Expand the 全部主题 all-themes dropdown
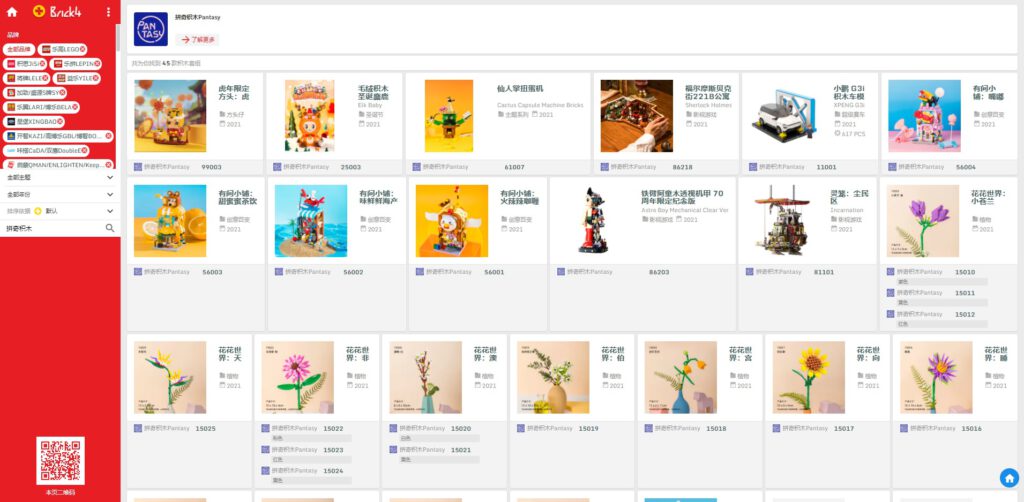The height and width of the screenshot is (502, 1024). (x=59, y=177)
